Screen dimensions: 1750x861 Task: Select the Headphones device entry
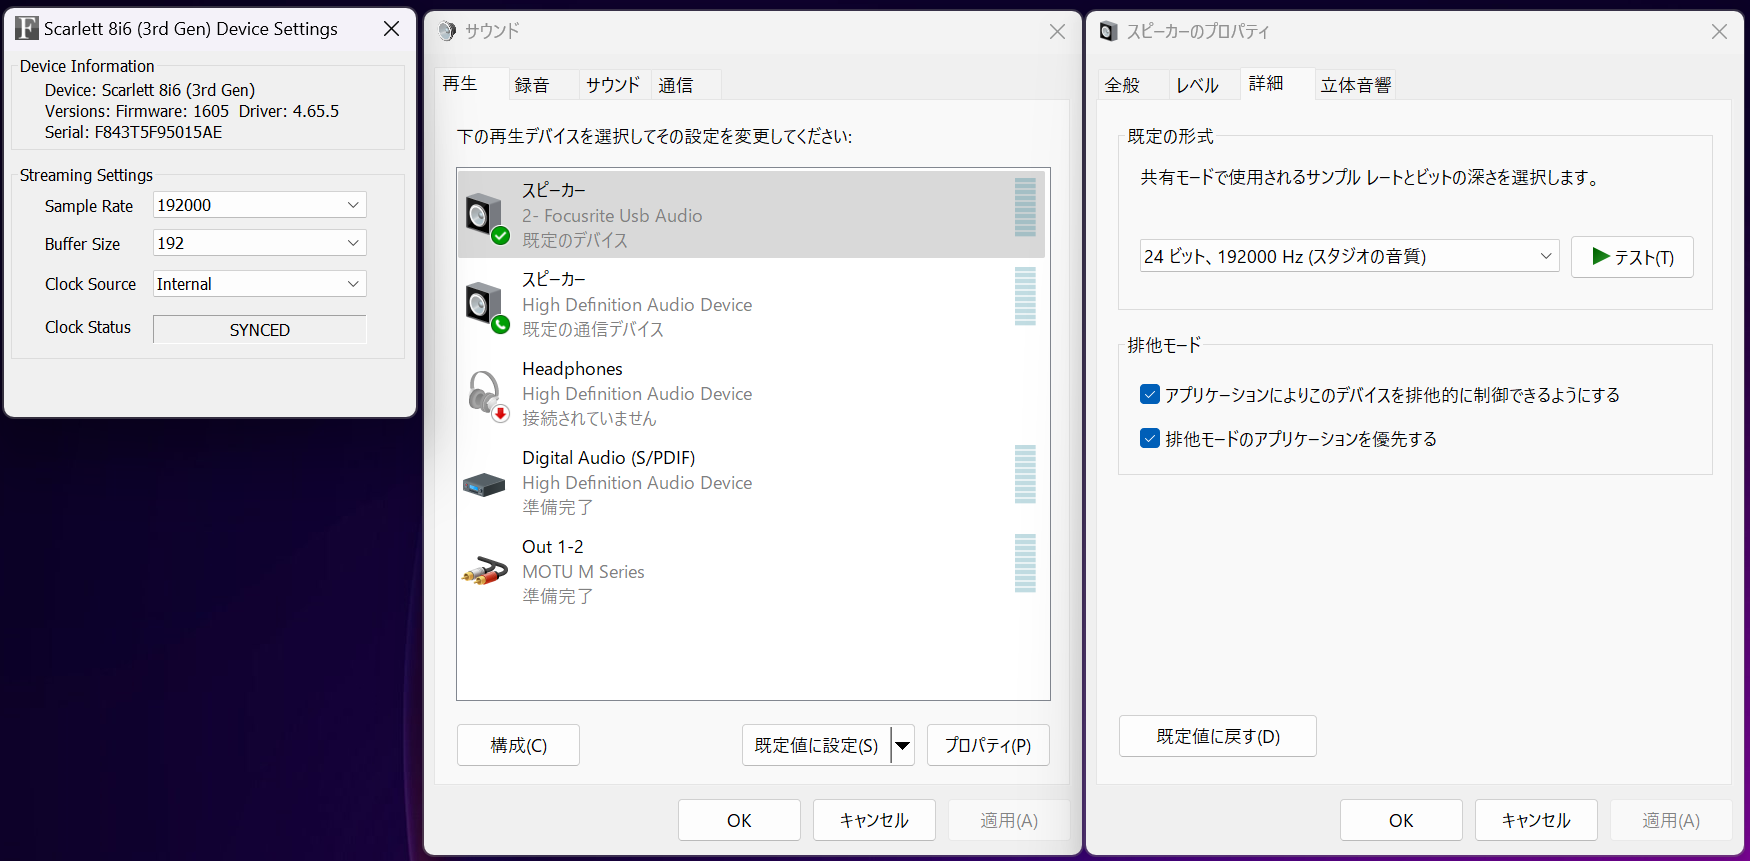coord(751,393)
